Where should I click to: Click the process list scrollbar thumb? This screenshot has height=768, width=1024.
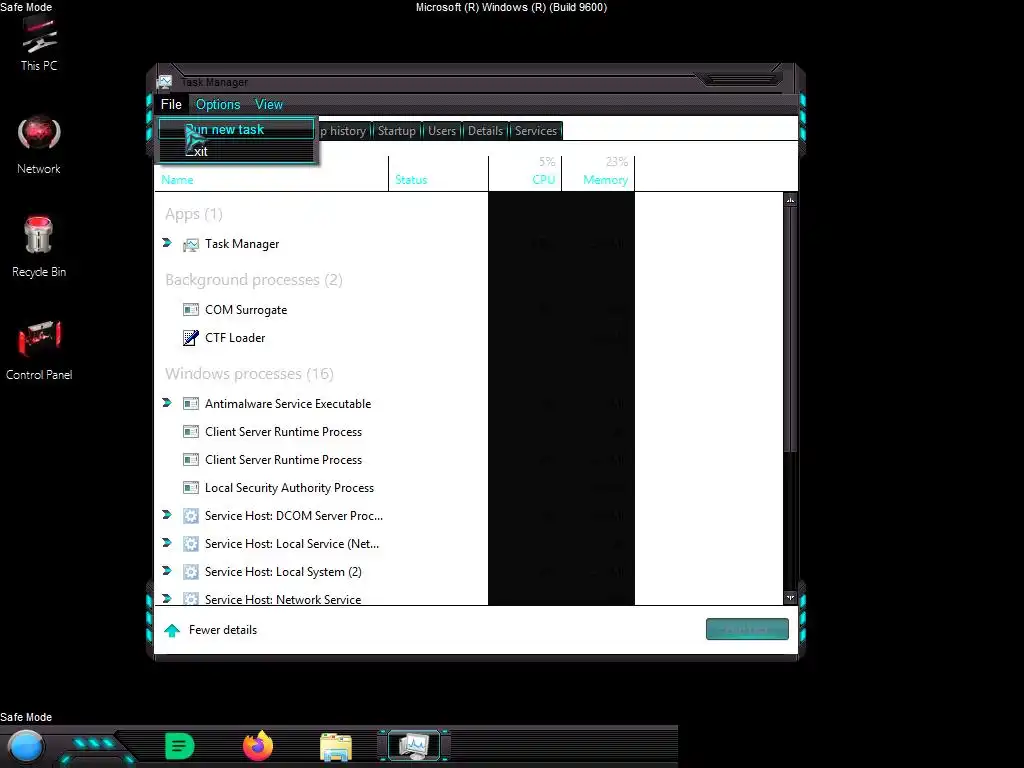click(x=790, y=330)
